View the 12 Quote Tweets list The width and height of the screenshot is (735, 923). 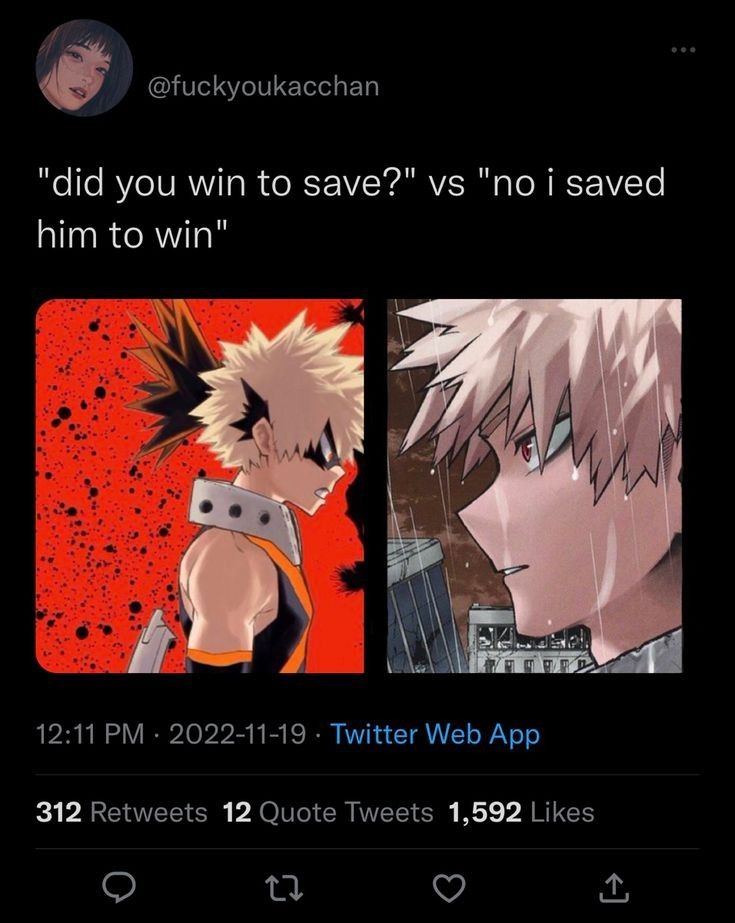[x=328, y=812]
